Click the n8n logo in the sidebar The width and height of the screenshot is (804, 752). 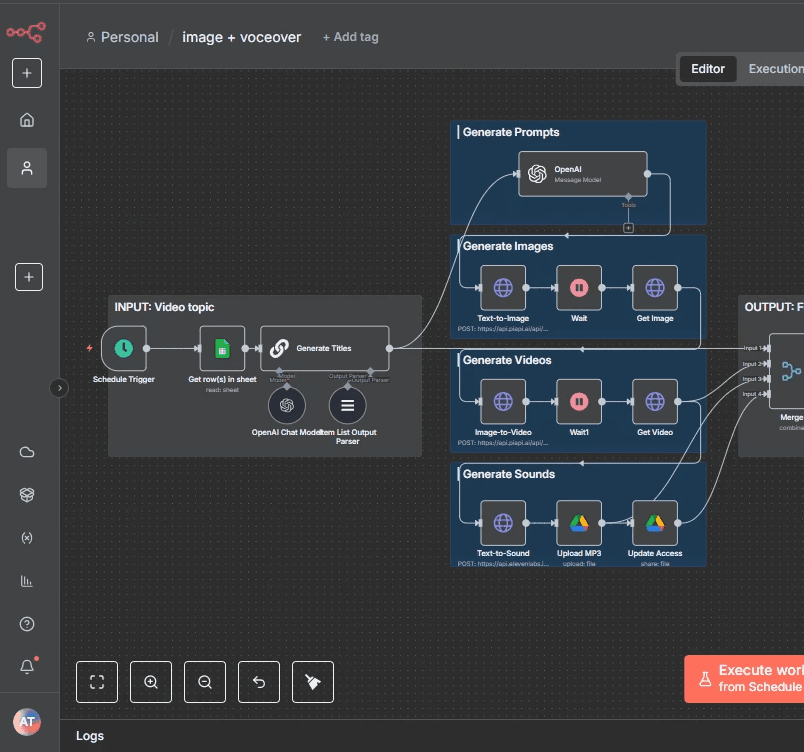click(26, 32)
